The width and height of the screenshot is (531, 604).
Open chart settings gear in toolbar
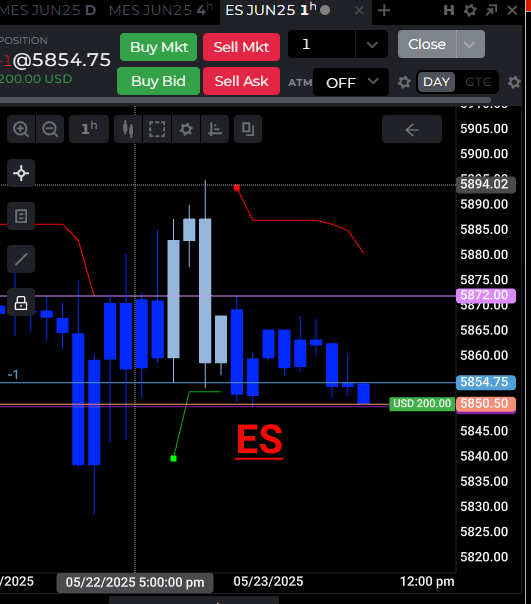point(186,129)
